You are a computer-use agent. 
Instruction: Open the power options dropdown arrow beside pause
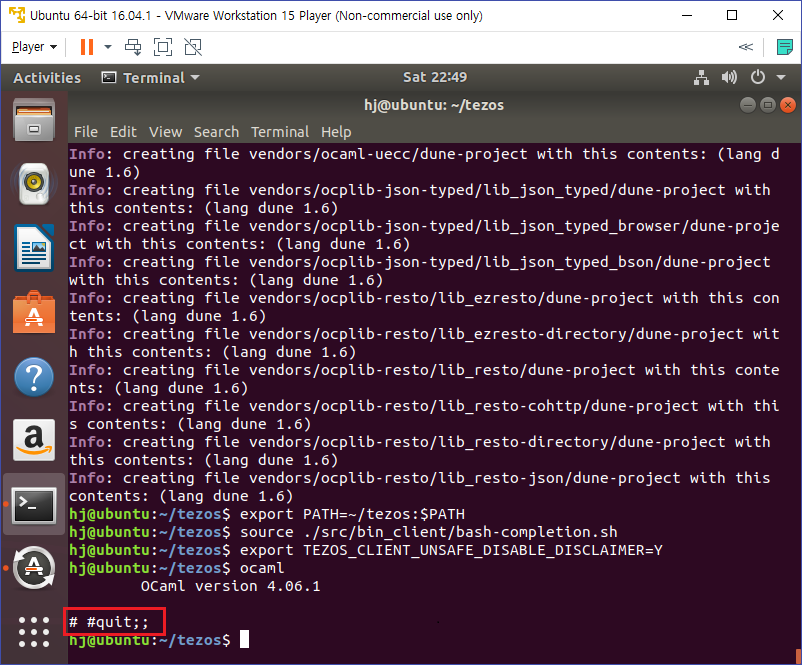click(x=108, y=47)
